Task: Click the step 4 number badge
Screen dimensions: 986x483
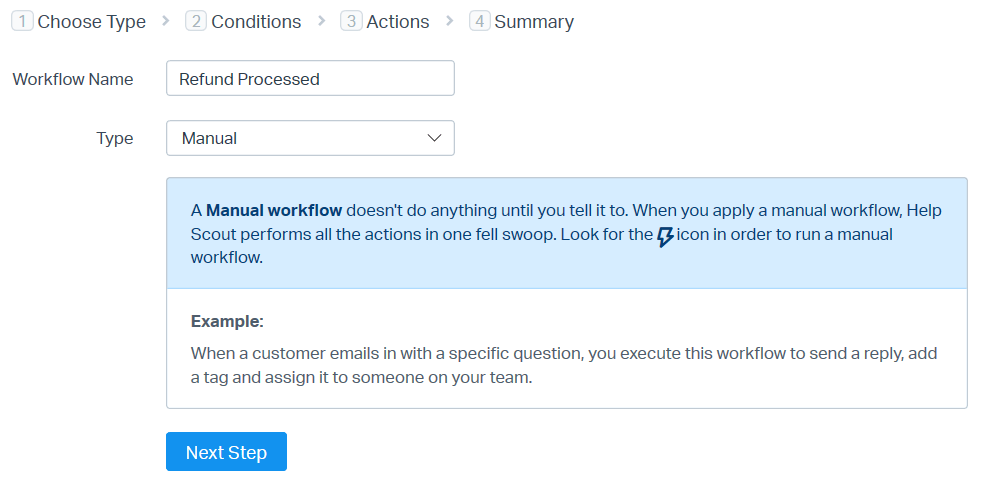Action: [x=480, y=21]
